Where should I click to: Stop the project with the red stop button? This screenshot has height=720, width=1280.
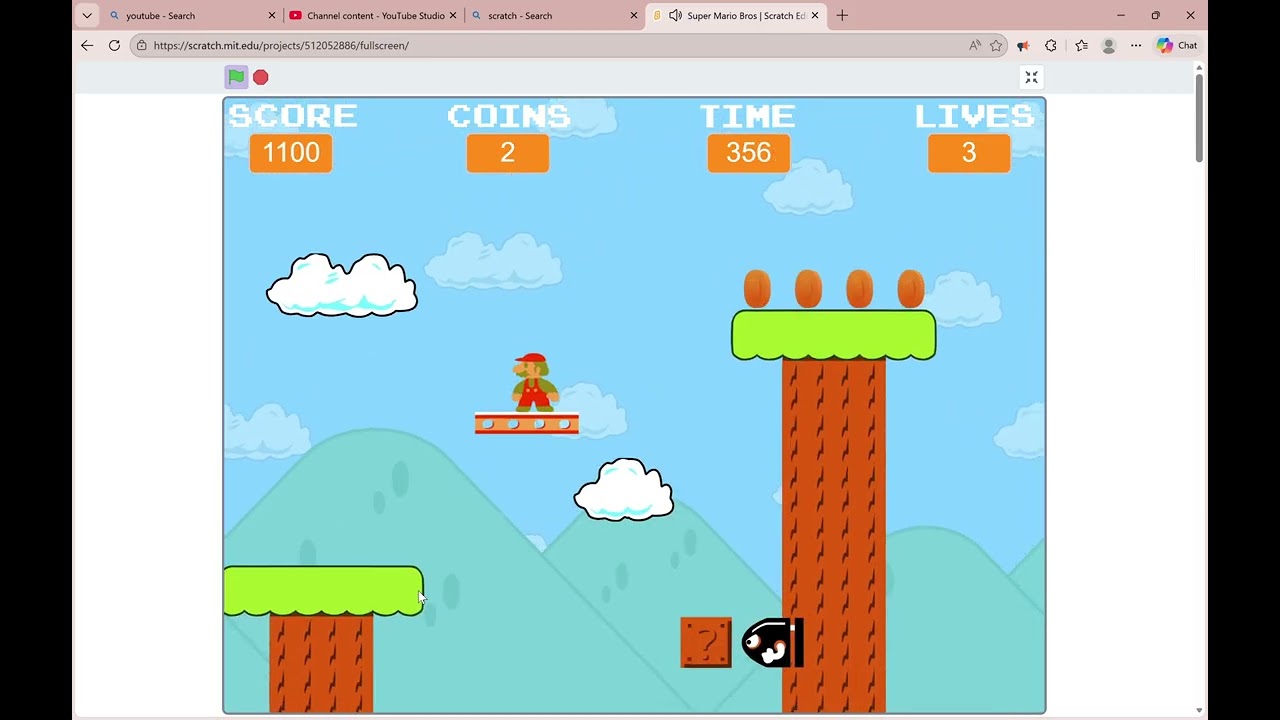[x=261, y=77]
